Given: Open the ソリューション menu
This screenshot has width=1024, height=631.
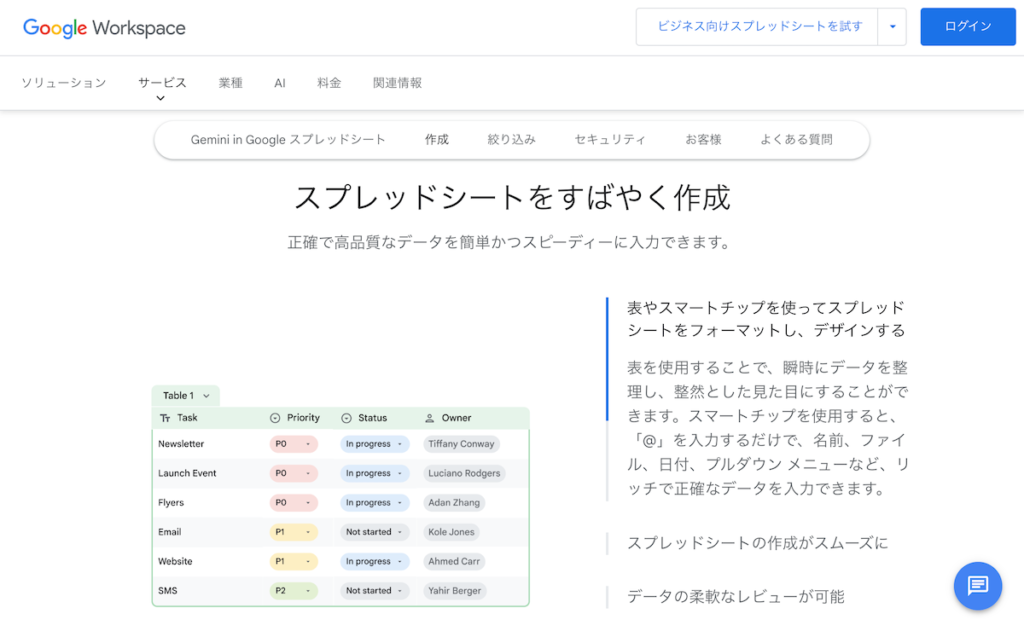Looking at the screenshot, I should coord(63,83).
